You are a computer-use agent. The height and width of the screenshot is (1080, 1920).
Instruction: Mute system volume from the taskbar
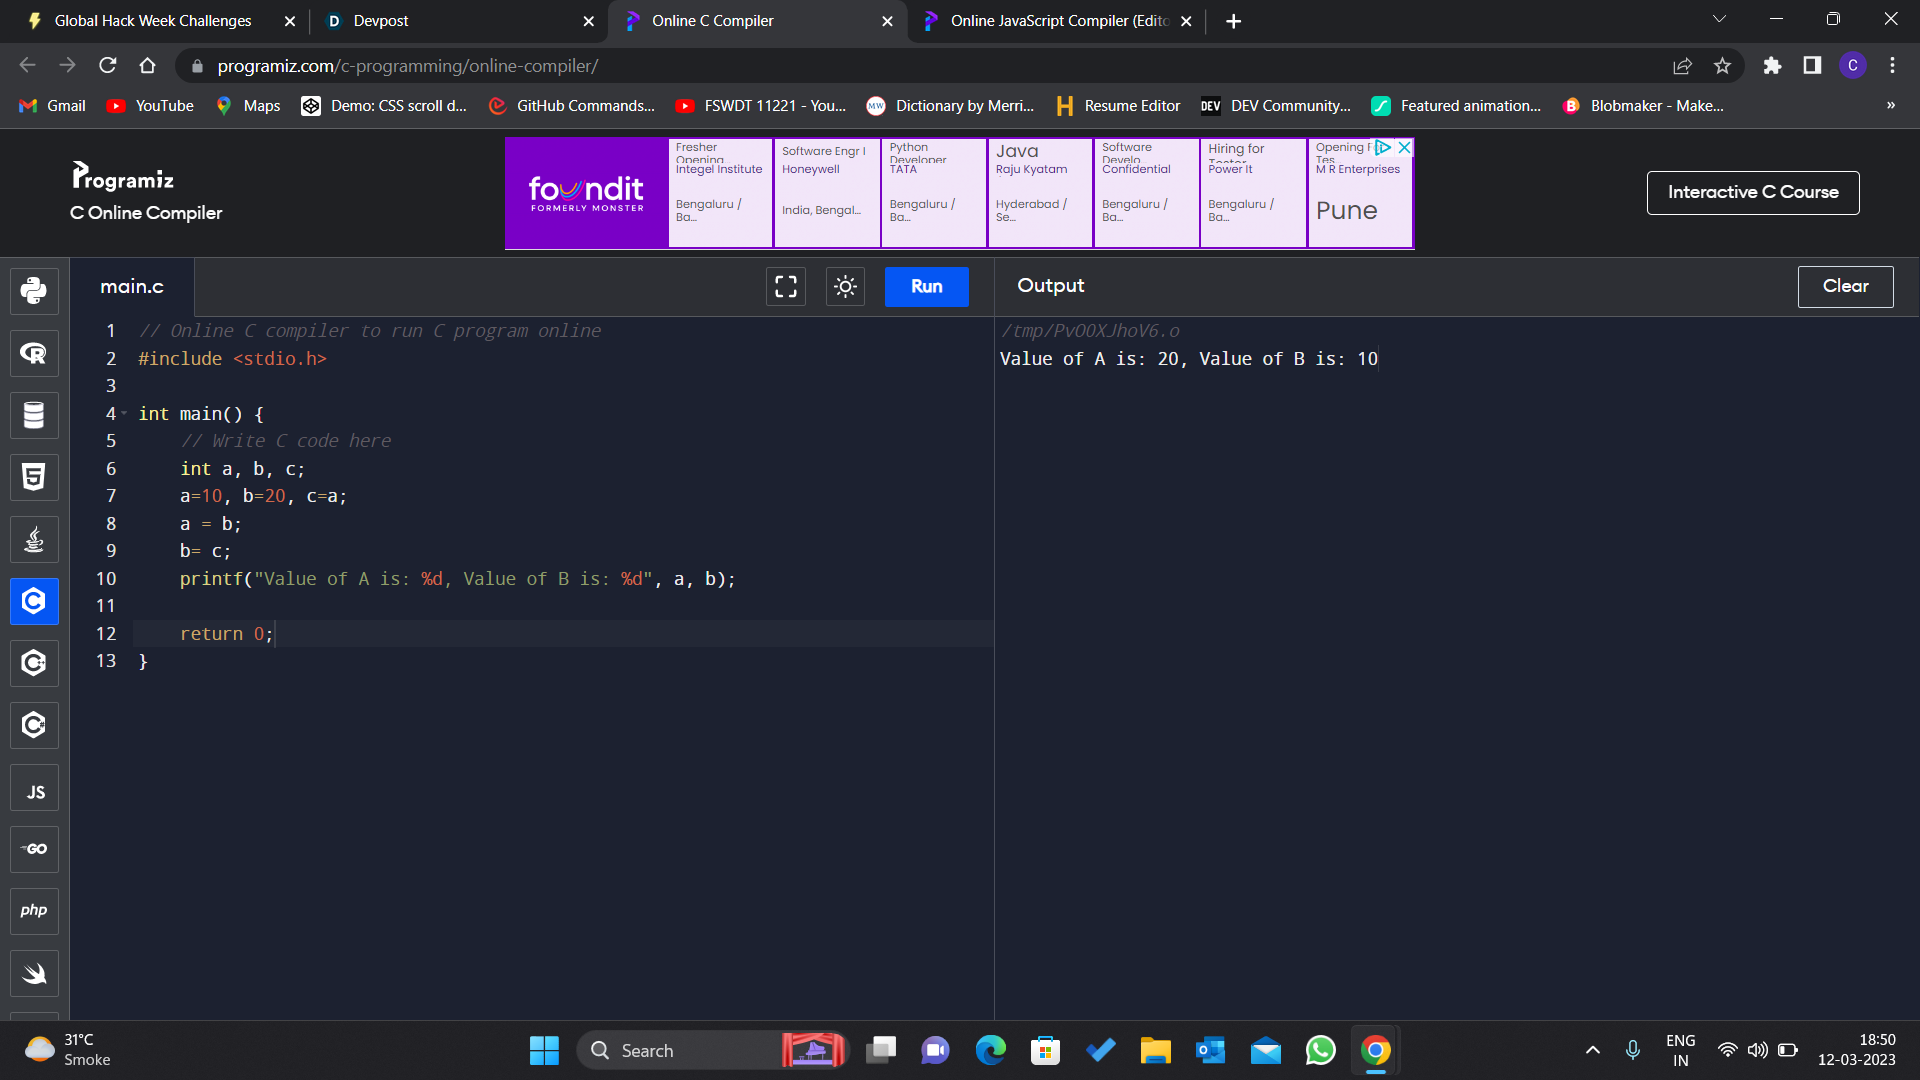pos(1758,1050)
